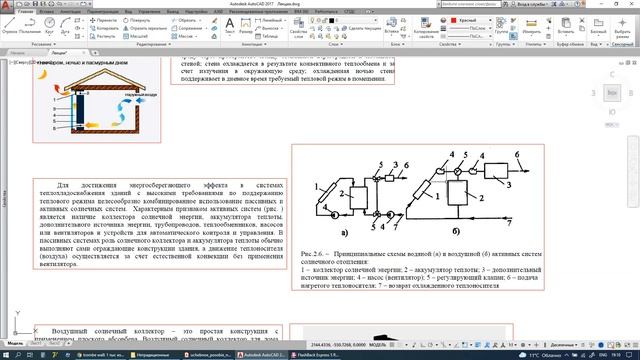Click the Вставить (Paste) icon
The height and width of the screenshot is (360, 640).
coord(566,26)
